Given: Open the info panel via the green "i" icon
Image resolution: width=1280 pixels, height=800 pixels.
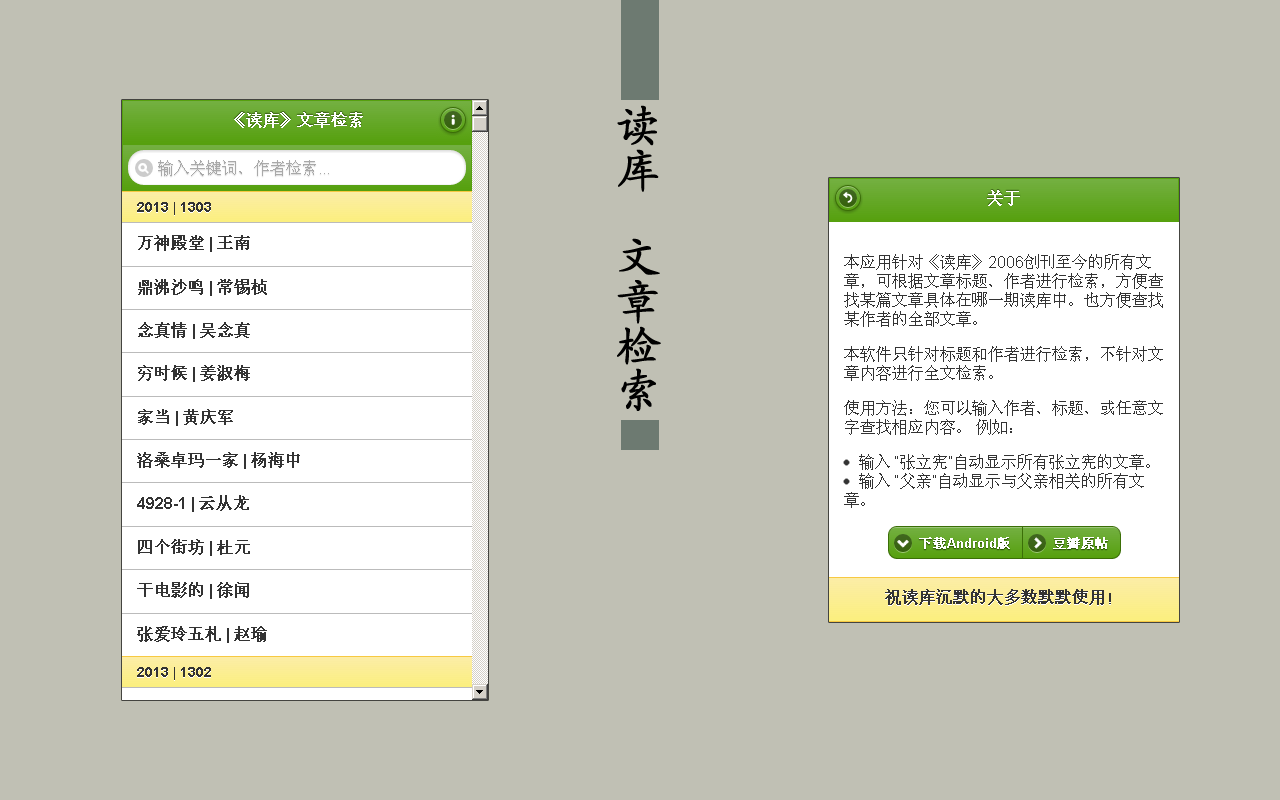Looking at the screenshot, I should (452, 120).
